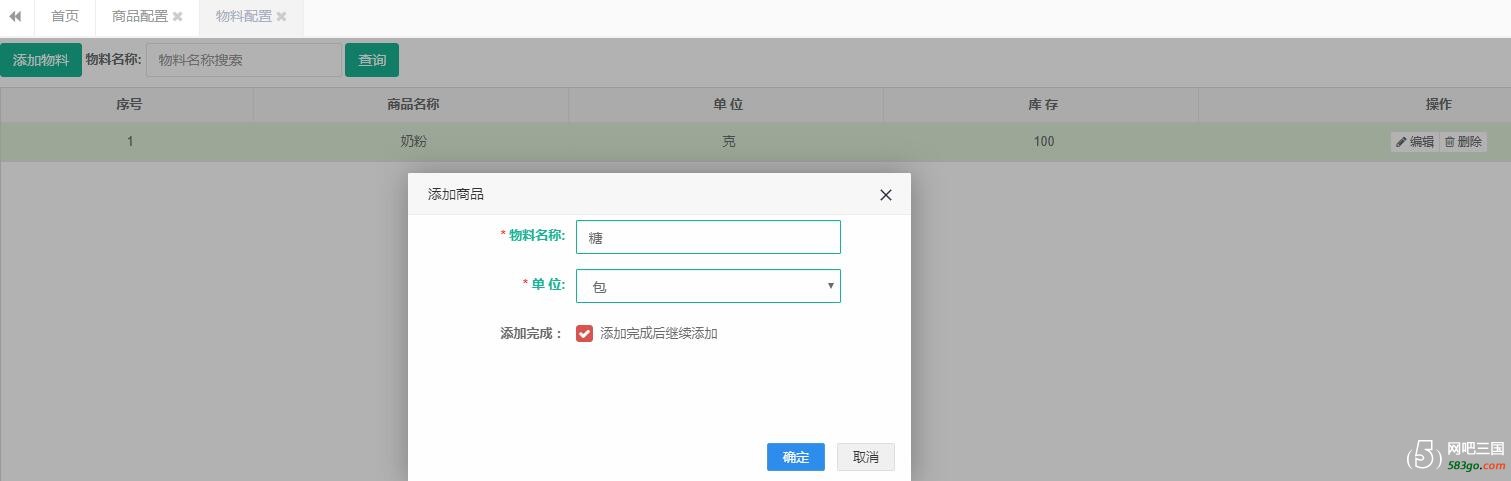Image resolution: width=1511 pixels, height=481 pixels.
Task: Click the double-left arrow tab scroll icon
Action: coord(15,17)
